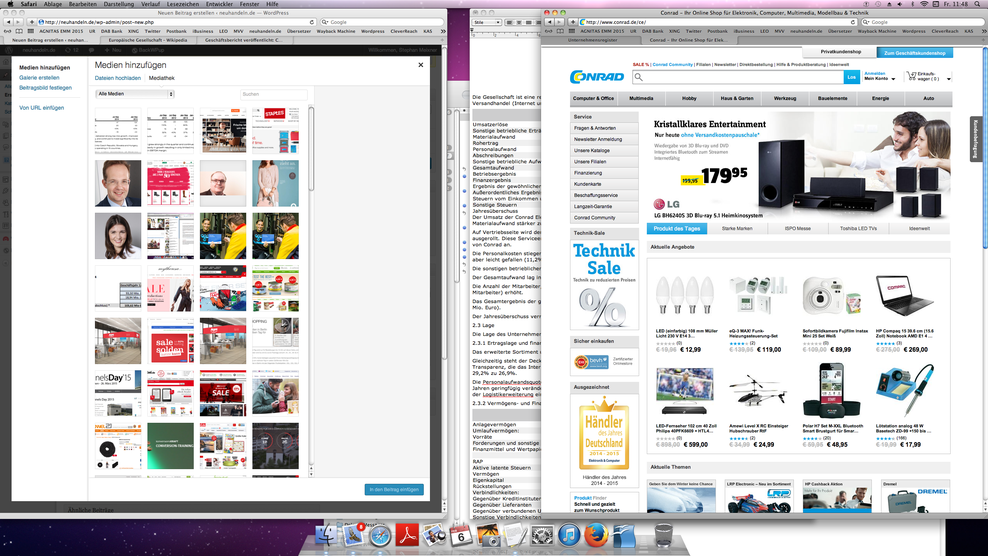The image size is (988, 556).
Task: Click Conrad window URL address bar
Action: click(x=717, y=22)
